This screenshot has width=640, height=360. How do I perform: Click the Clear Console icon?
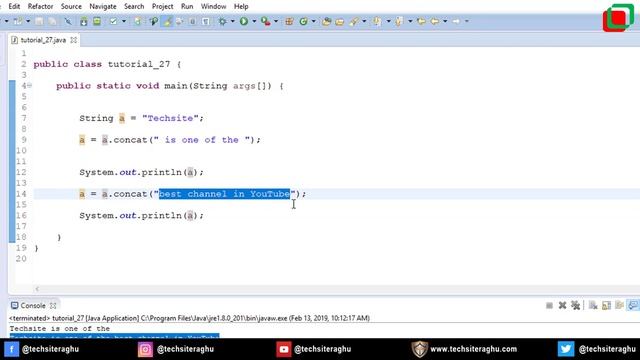pyautogui.click(x=593, y=305)
